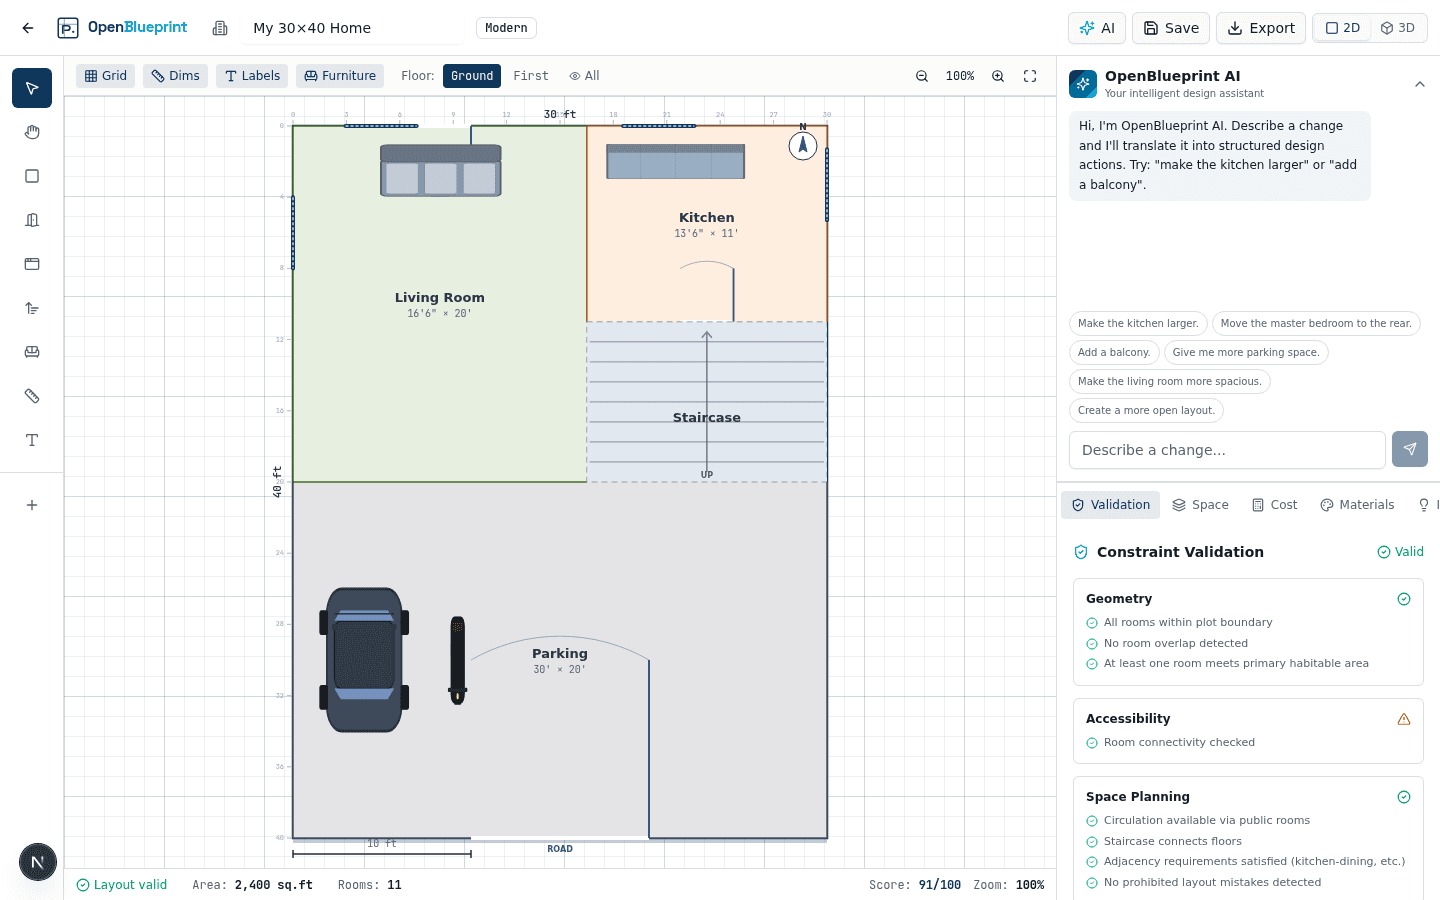Activate the ruler measure tool

pos(32,396)
